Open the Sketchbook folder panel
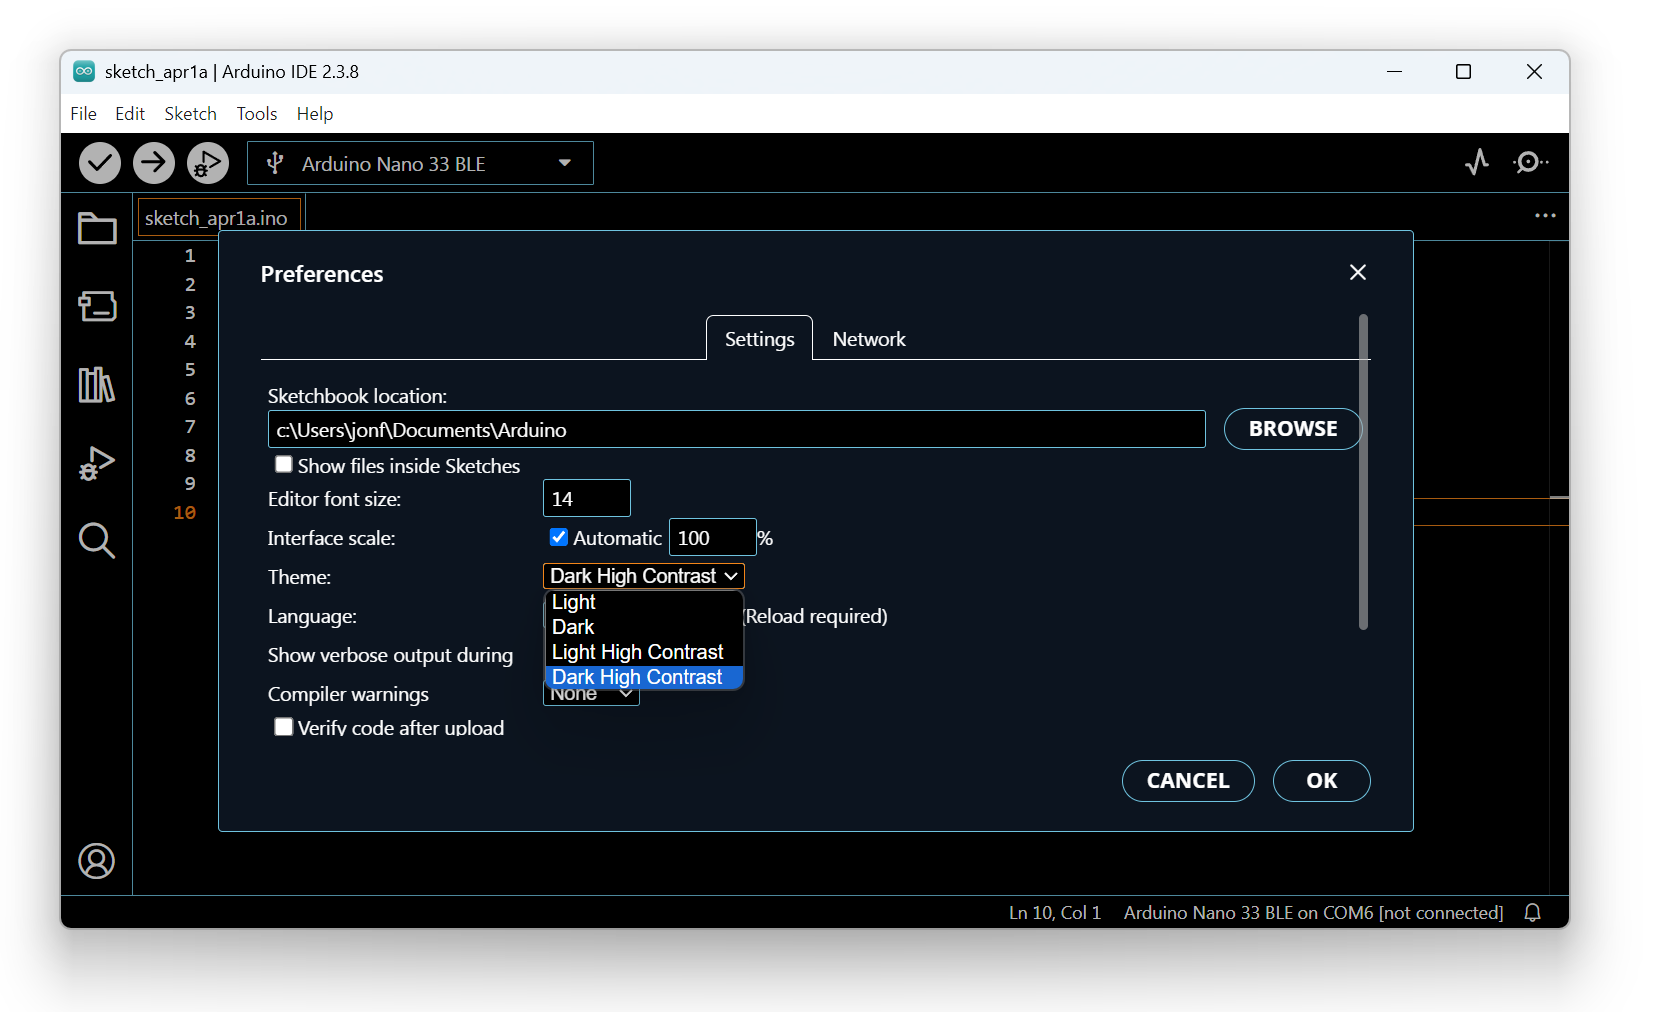1660x1012 pixels. click(97, 229)
